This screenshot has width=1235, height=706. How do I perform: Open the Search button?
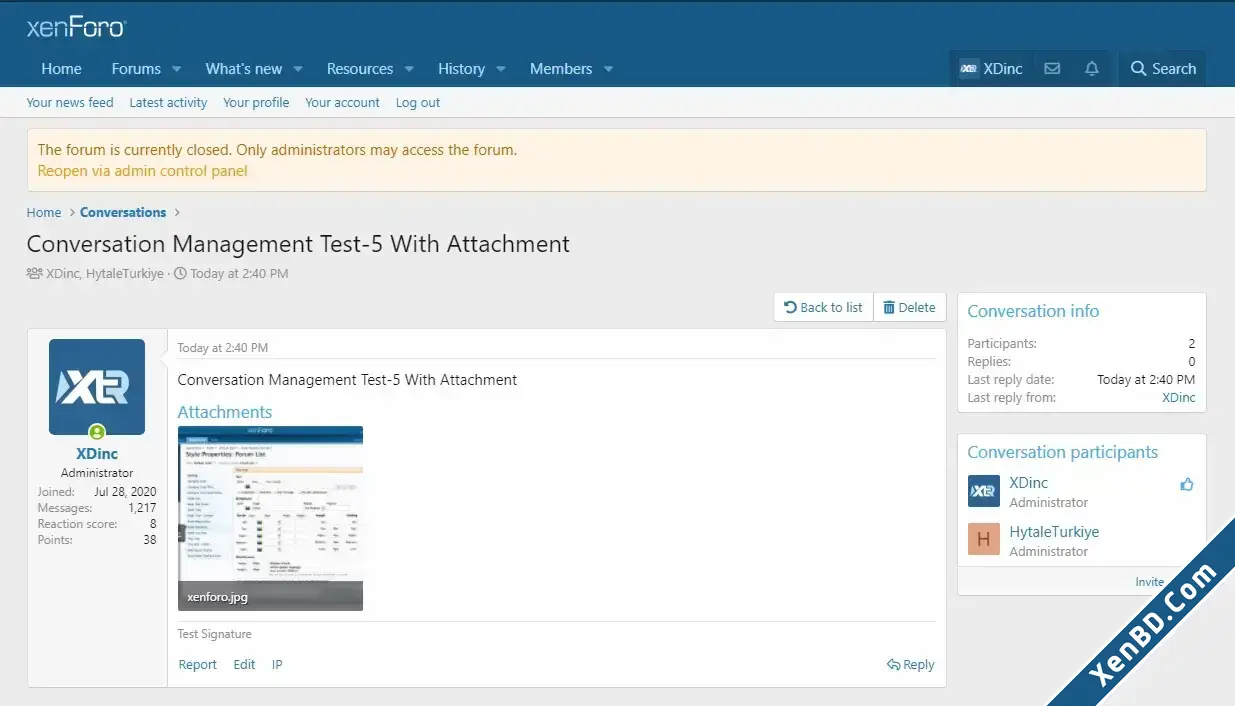click(1163, 69)
